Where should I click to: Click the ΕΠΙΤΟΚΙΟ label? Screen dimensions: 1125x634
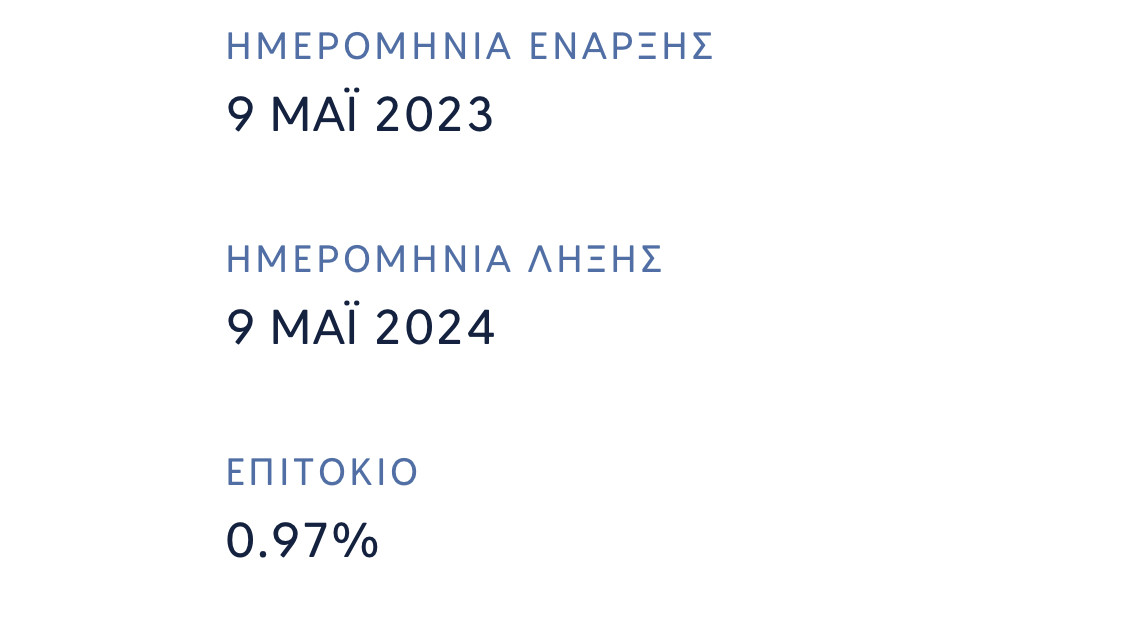coord(322,472)
